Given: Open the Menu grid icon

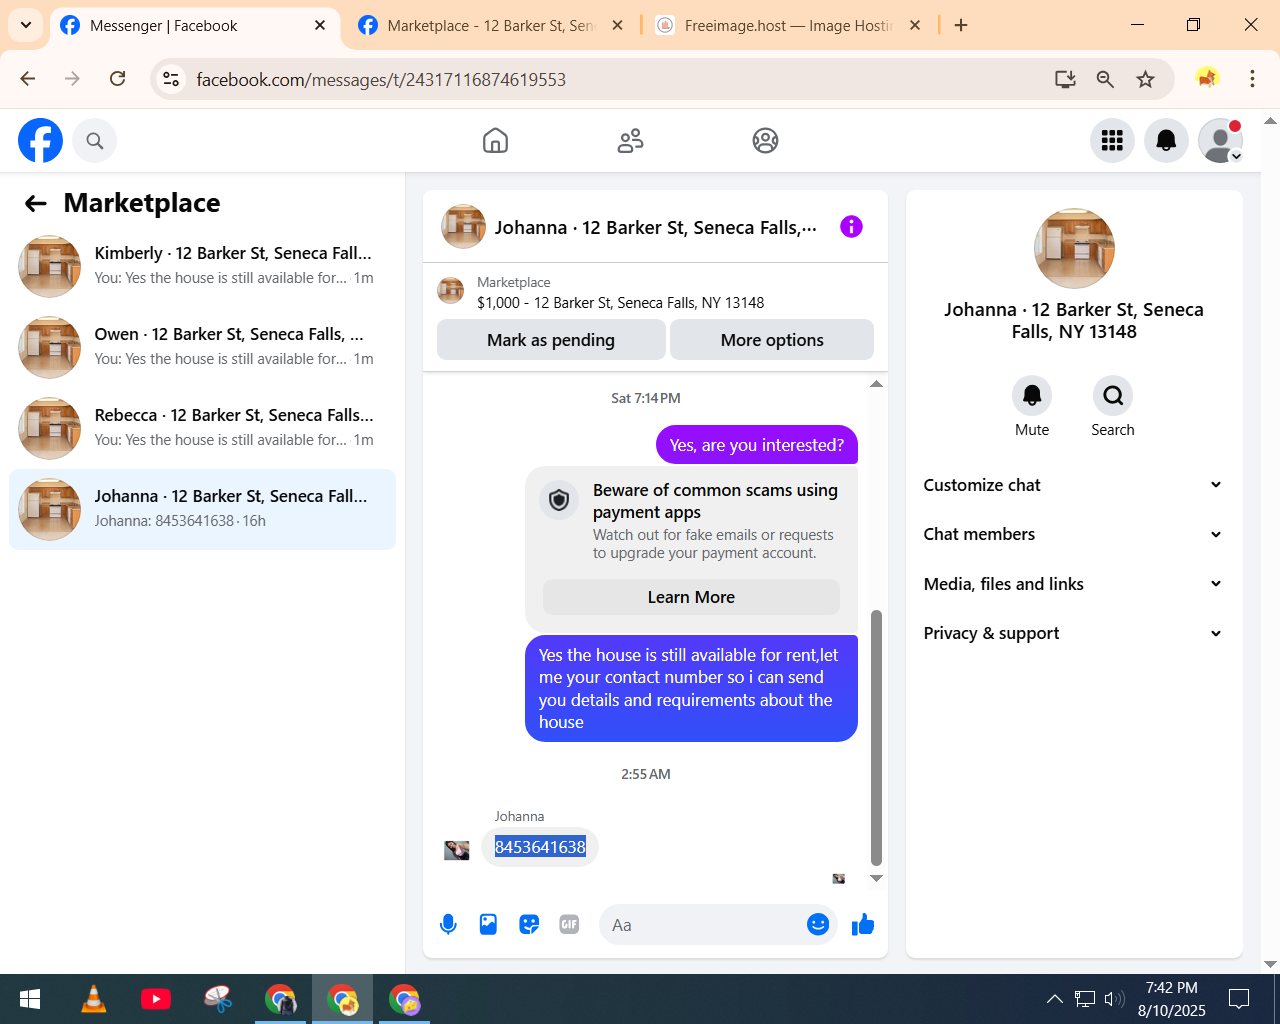Looking at the screenshot, I should coord(1112,141).
